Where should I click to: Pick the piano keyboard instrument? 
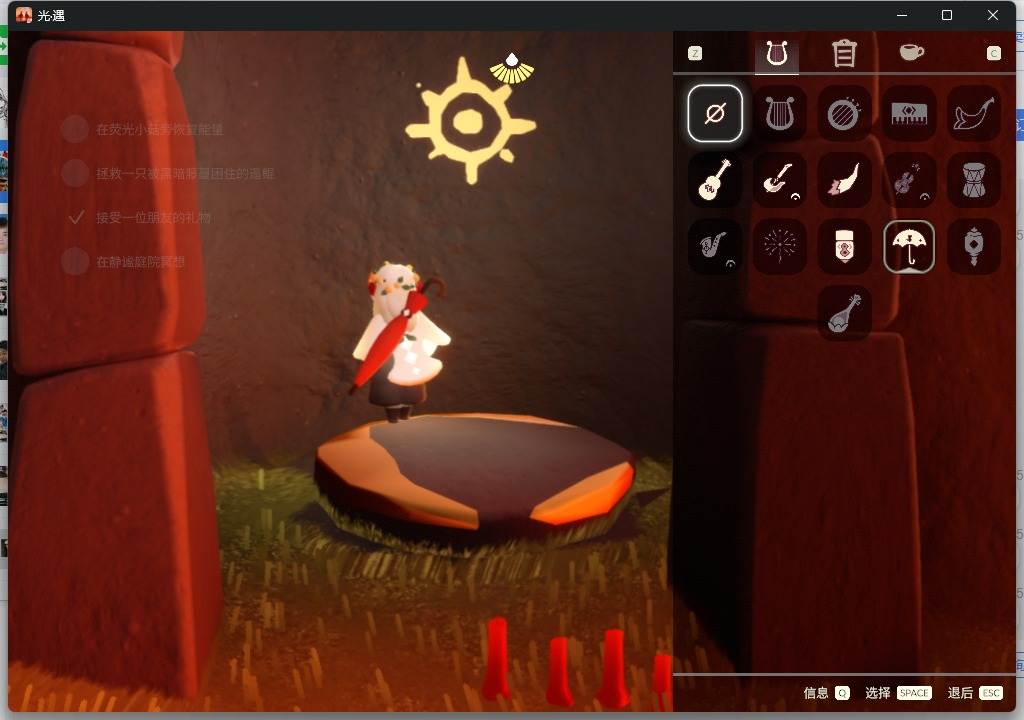coord(908,114)
